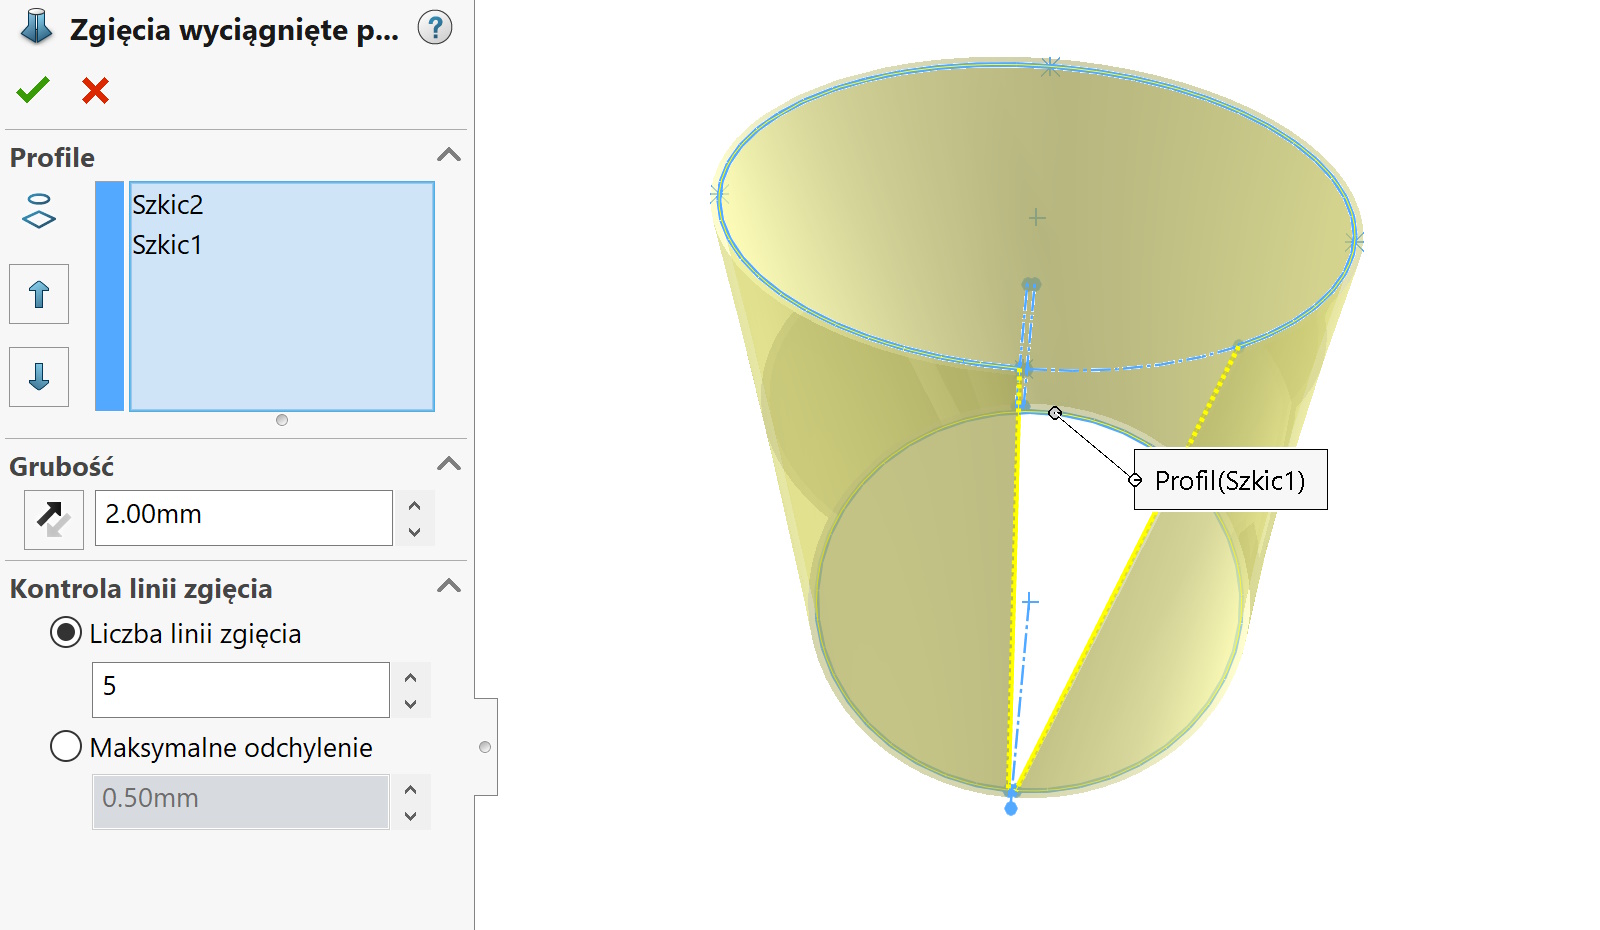The image size is (1600, 930).
Task: Increase the thickness value with up arrow
Action: [x=415, y=505]
